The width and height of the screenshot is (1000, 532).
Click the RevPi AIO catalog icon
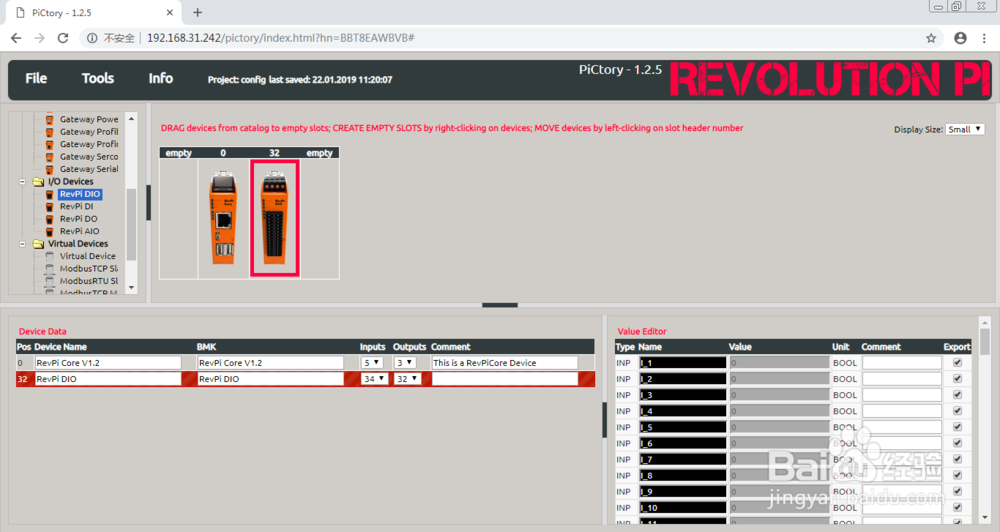[49, 232]
